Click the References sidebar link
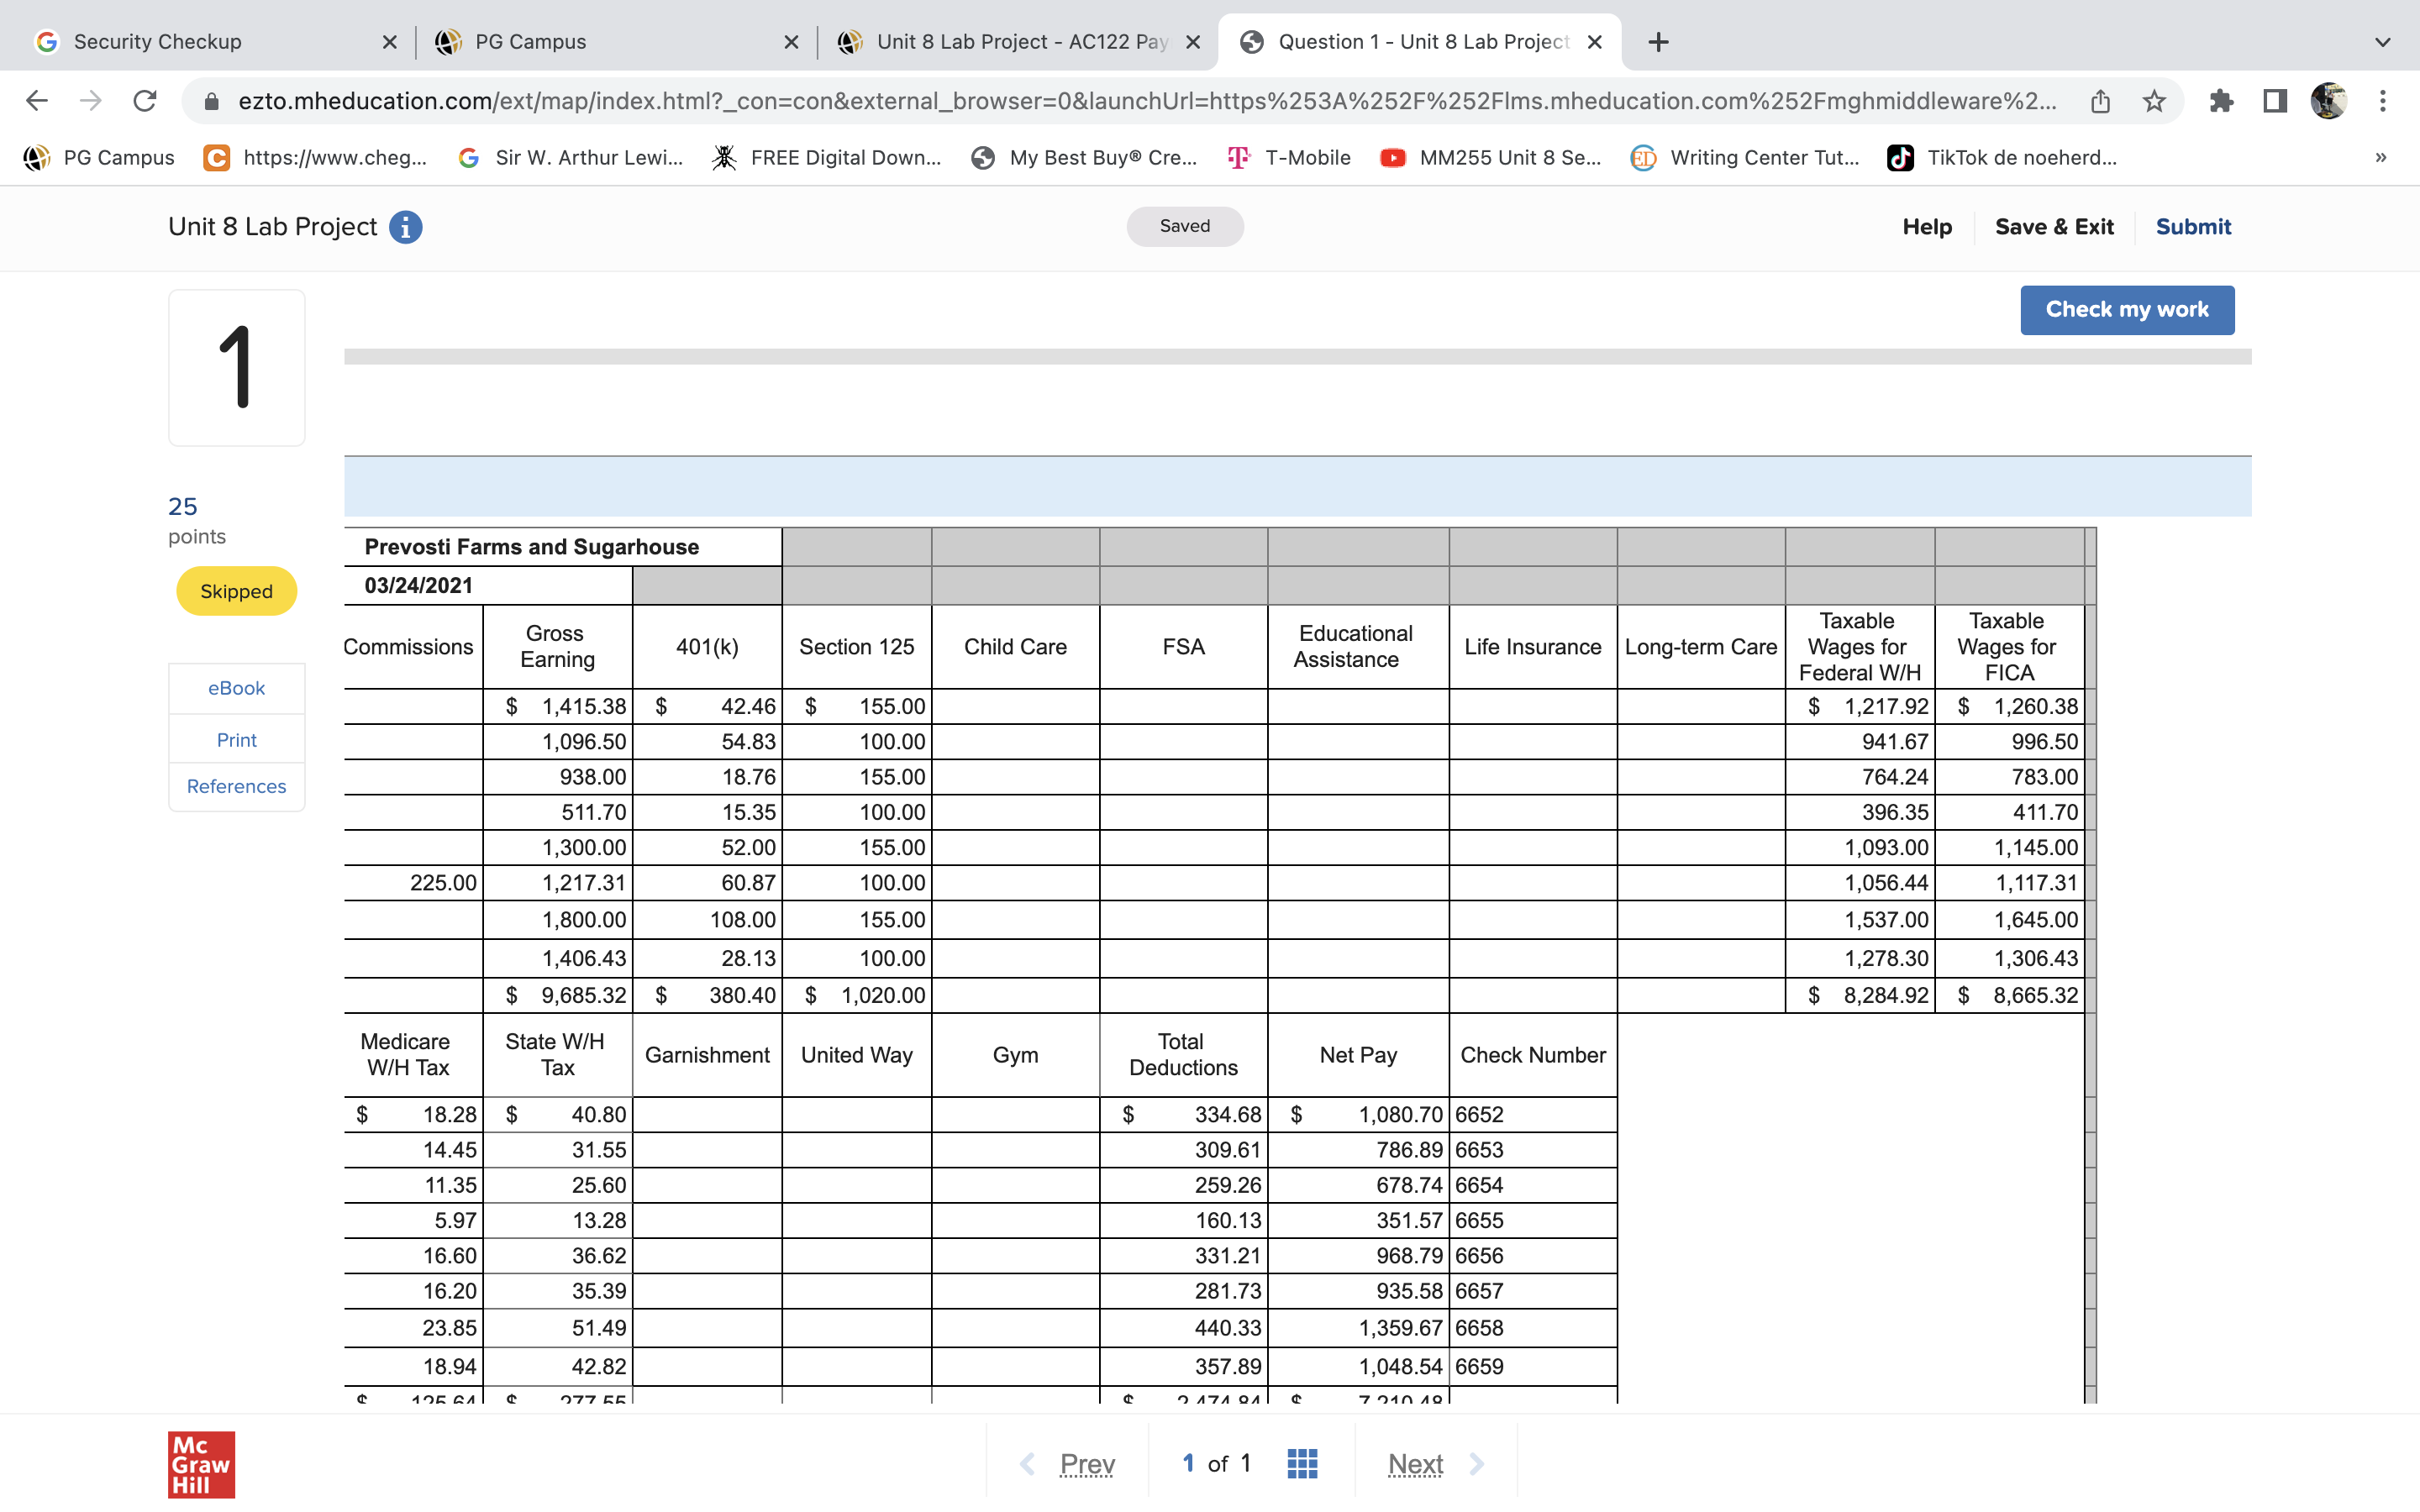 (236, 786)
